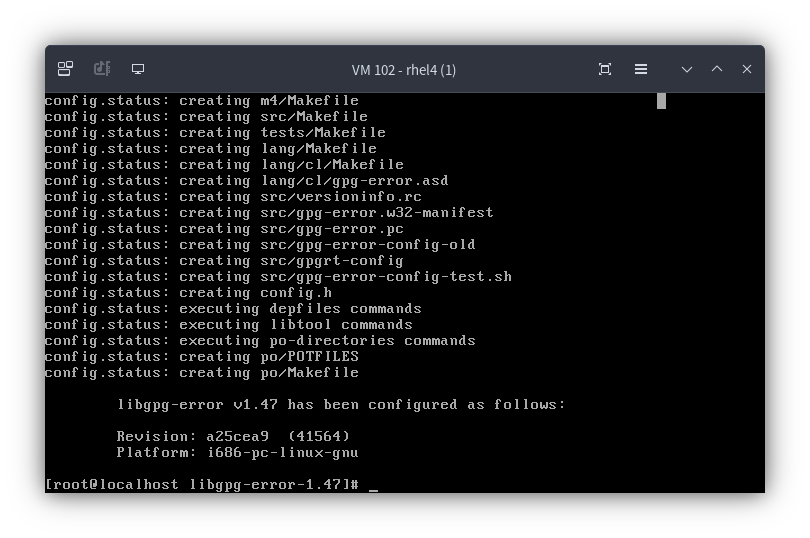The image size is (810, 538).
Task: Click the 'creating m4/Makefile' output line
Action: [x=201, y=101]
